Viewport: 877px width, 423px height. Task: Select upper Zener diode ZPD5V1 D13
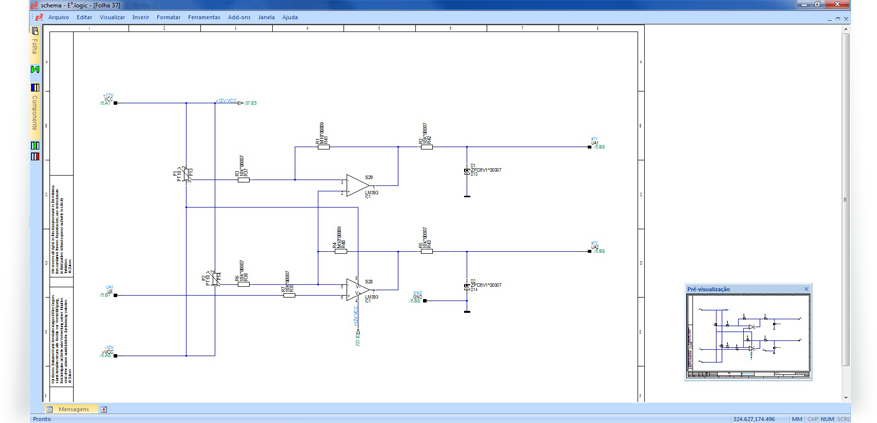pyautogui.click(x=467, y=172)
